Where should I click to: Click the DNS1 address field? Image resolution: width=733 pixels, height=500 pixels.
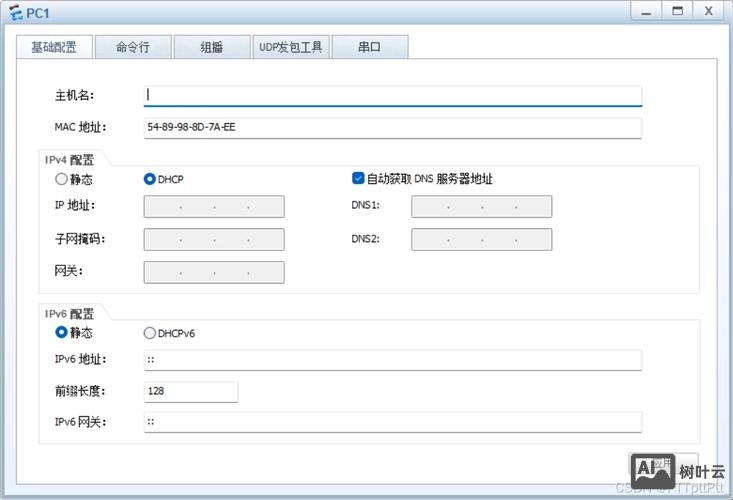(x=481, y=207)
